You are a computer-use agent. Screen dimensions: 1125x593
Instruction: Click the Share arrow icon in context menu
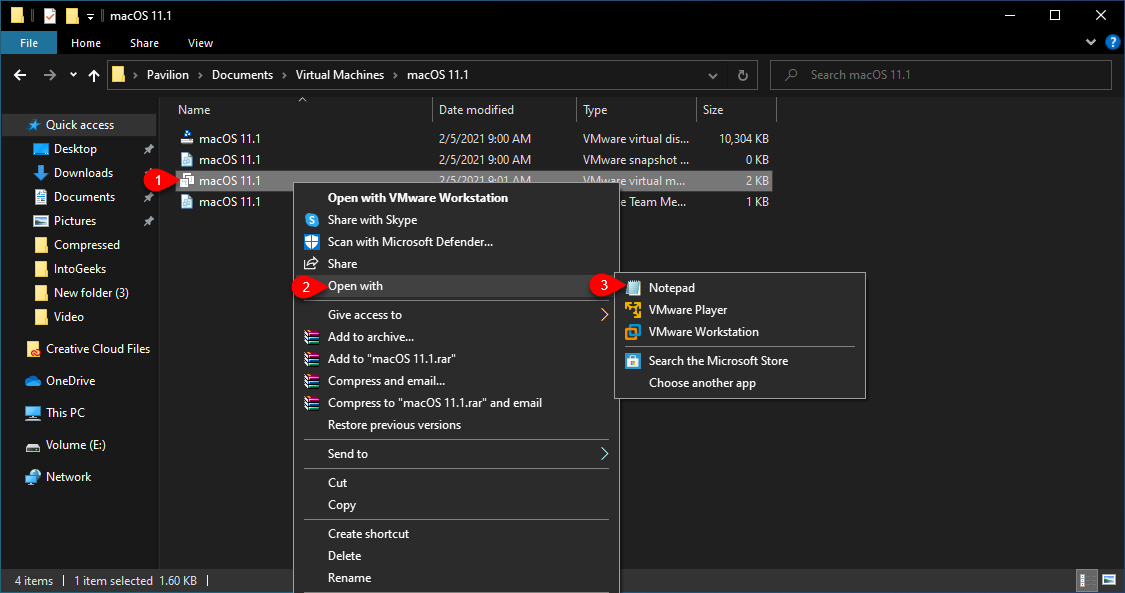(311, 264)
